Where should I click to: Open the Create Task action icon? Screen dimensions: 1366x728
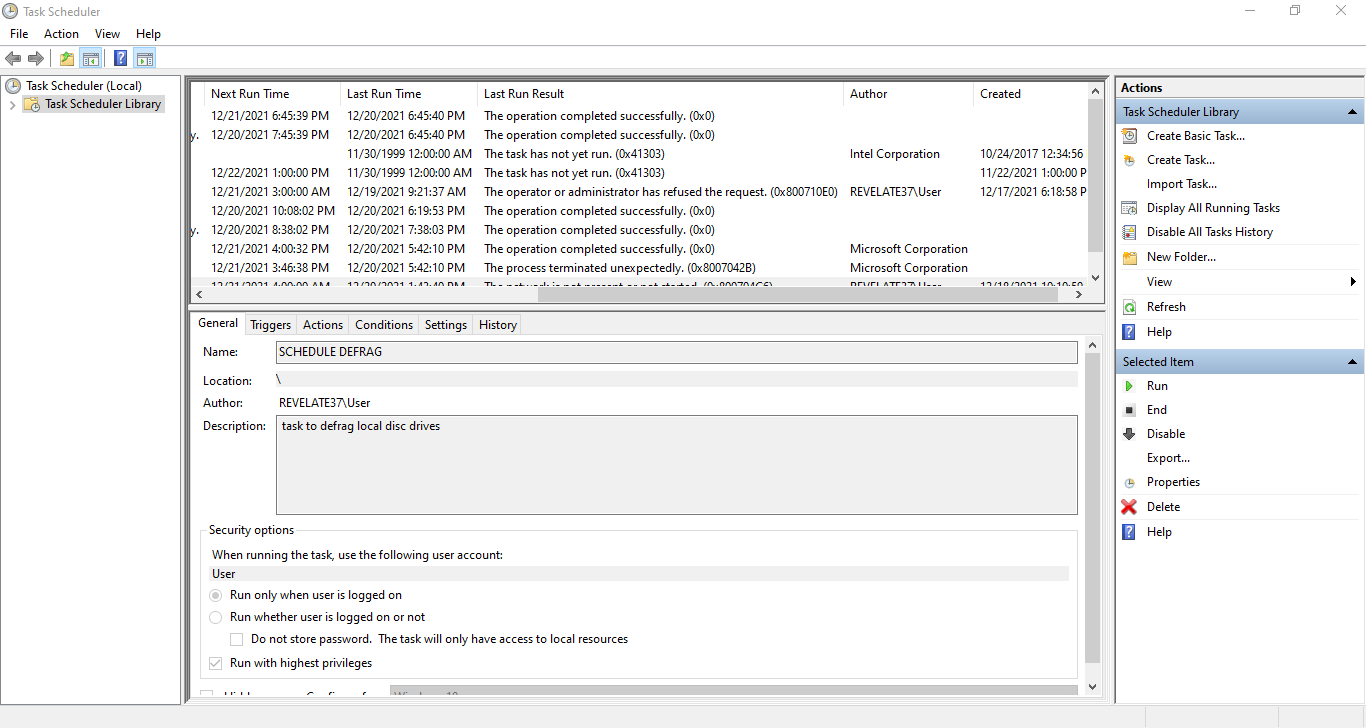tap(1129, 159)
